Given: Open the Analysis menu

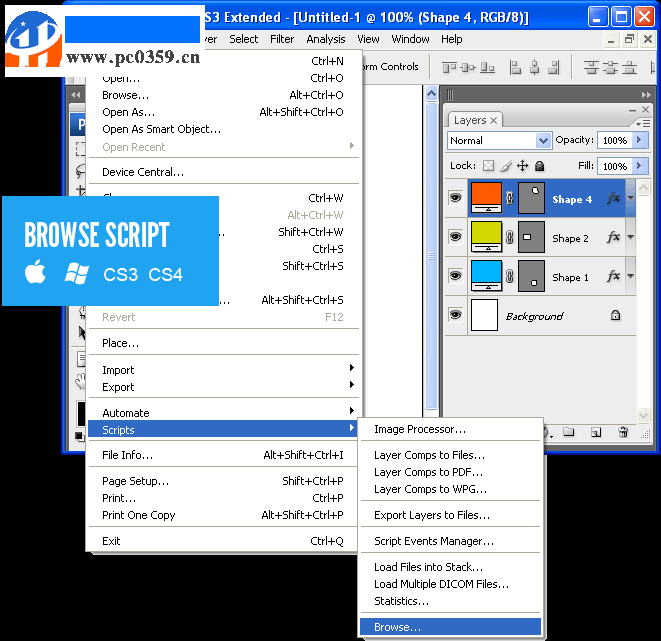Looking at the screenshot, I should pyautogui.click(x=325, y=39).
